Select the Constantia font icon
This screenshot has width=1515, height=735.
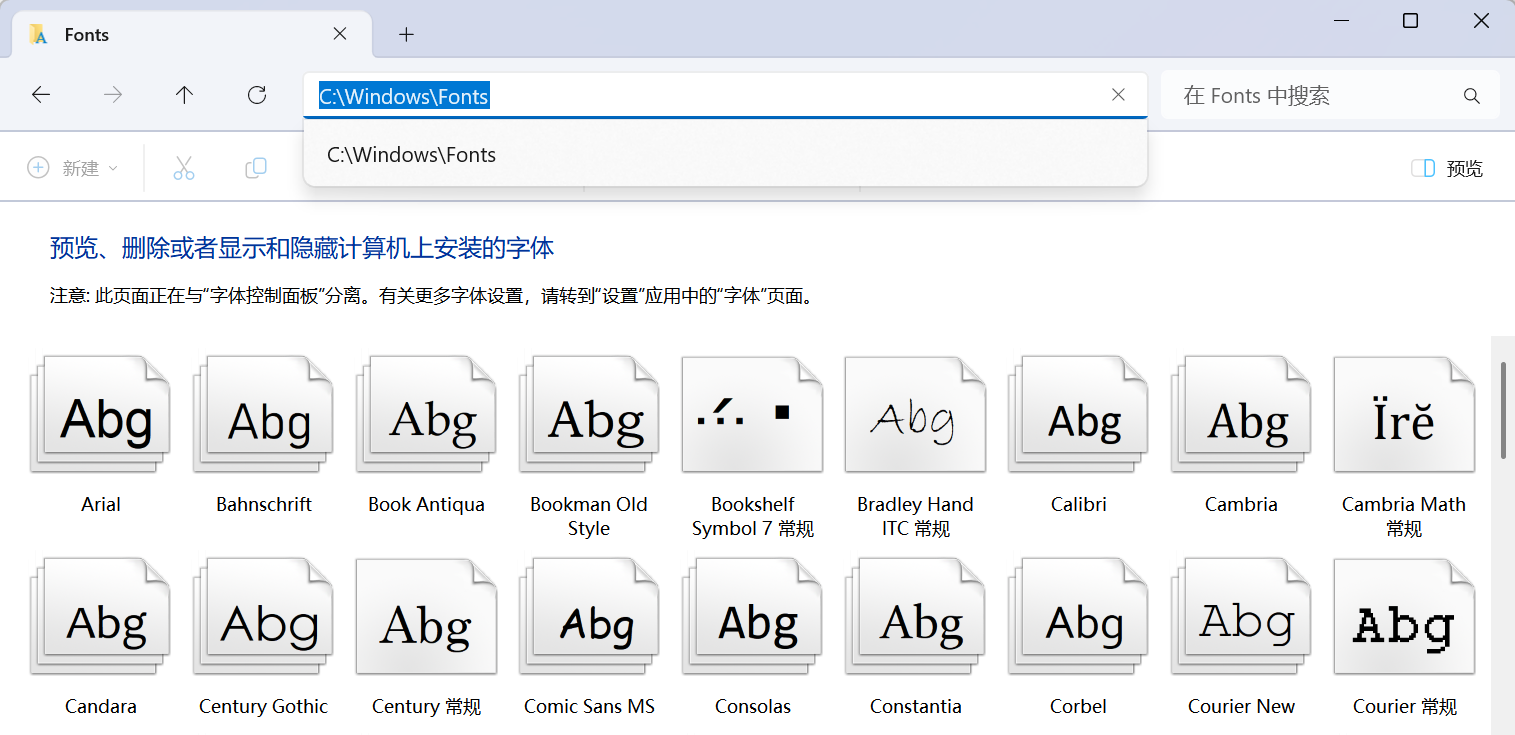coord(915,616)
